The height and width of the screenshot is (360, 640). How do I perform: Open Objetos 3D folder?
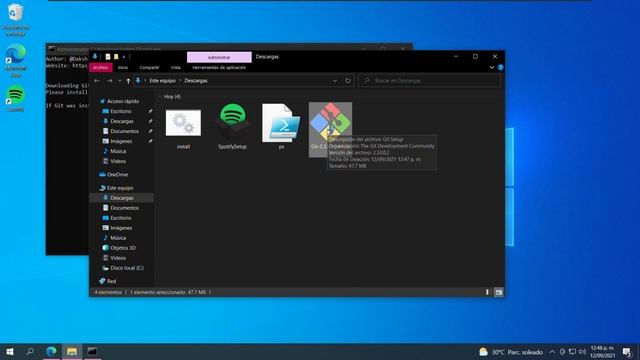(x=123, y=248)
